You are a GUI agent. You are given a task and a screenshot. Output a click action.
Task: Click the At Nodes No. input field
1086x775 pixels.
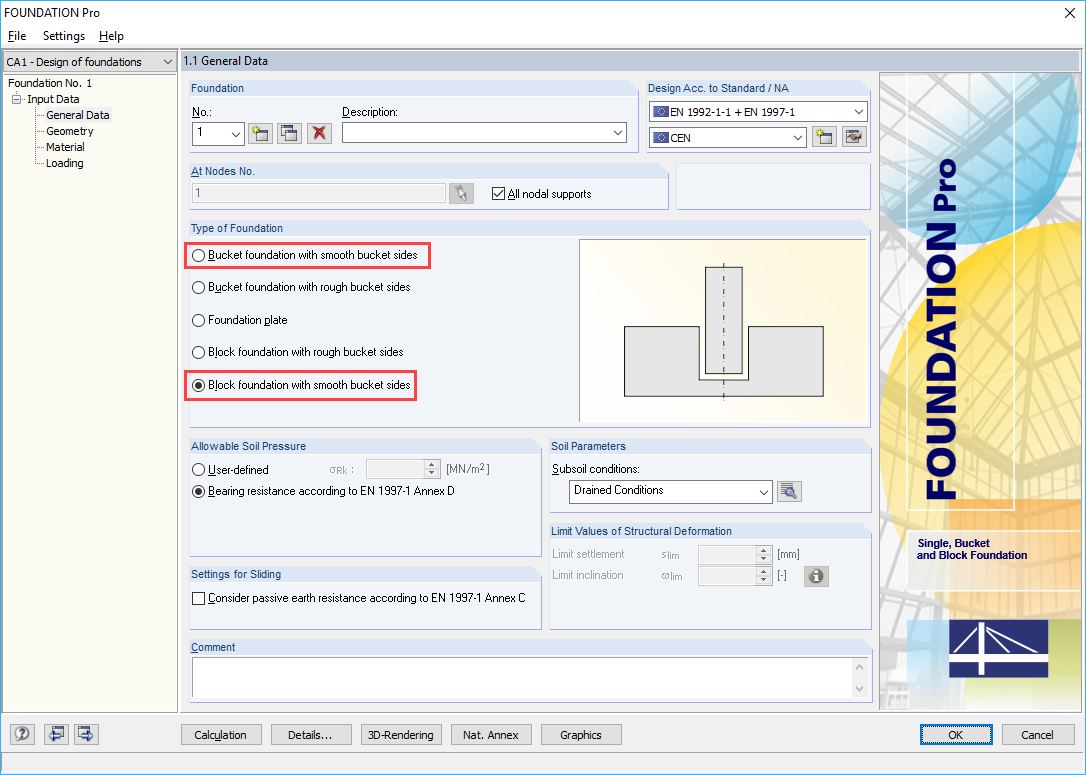(x=319, y=193)
